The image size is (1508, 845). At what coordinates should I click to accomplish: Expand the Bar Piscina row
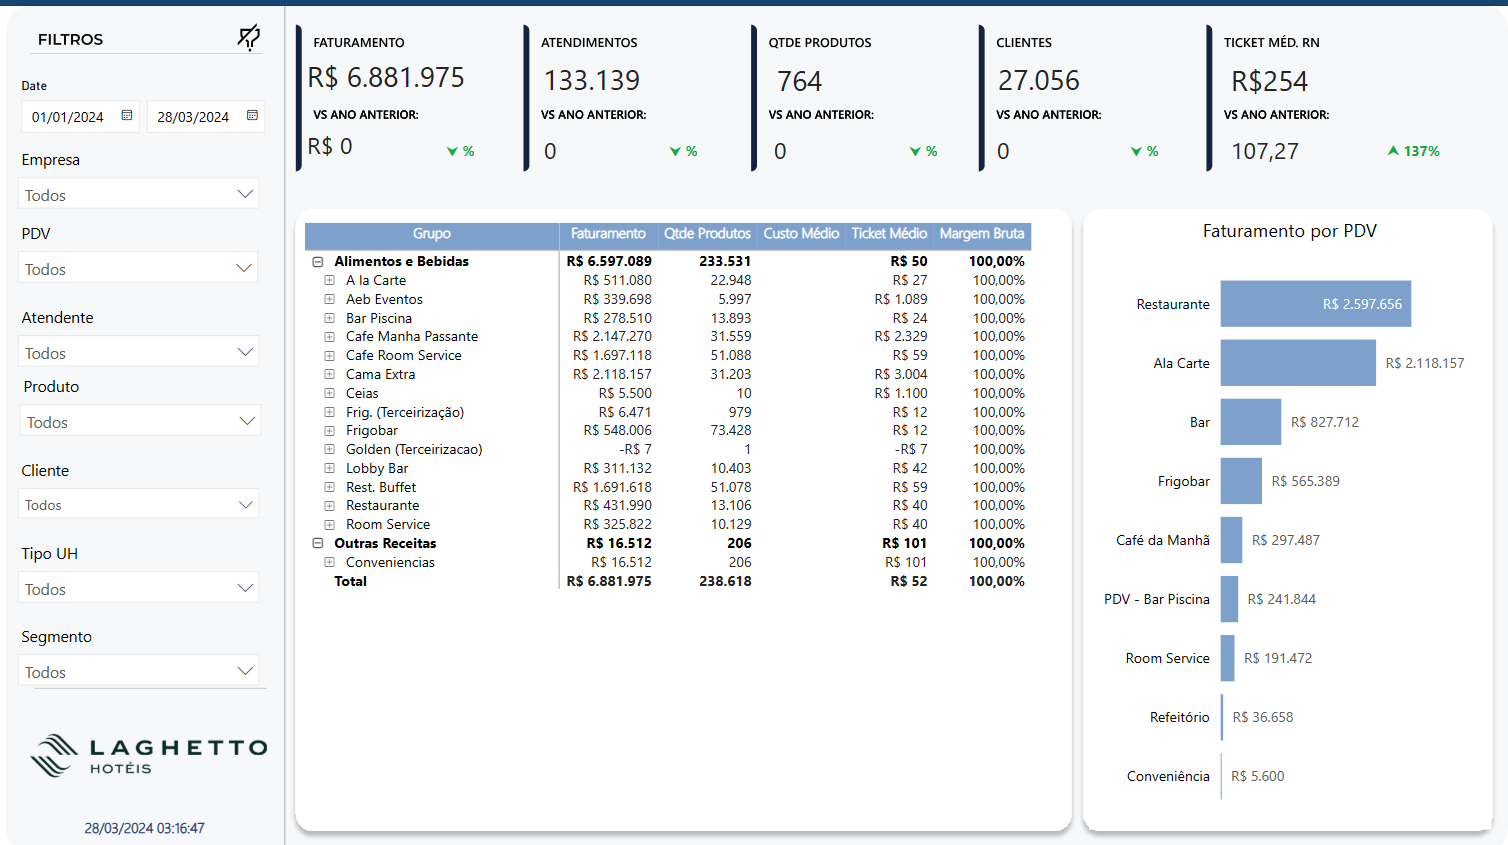tap(329, 318)
